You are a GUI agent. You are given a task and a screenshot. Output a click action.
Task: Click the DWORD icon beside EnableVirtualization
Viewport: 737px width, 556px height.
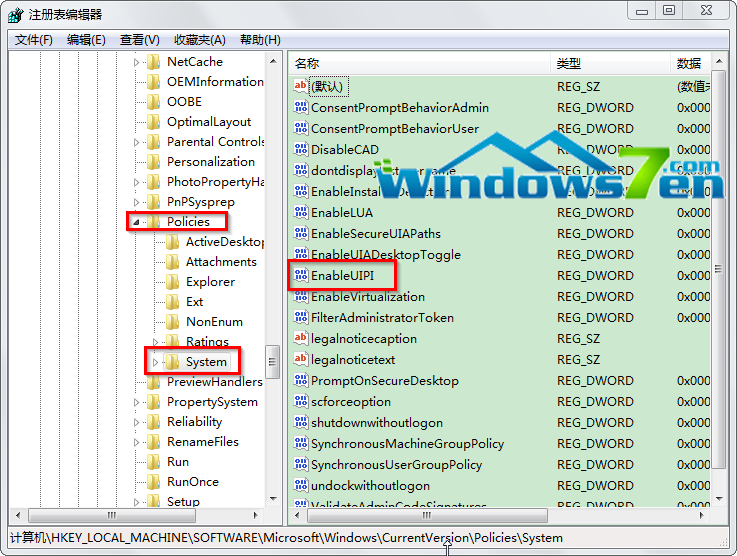pos(301,296)
